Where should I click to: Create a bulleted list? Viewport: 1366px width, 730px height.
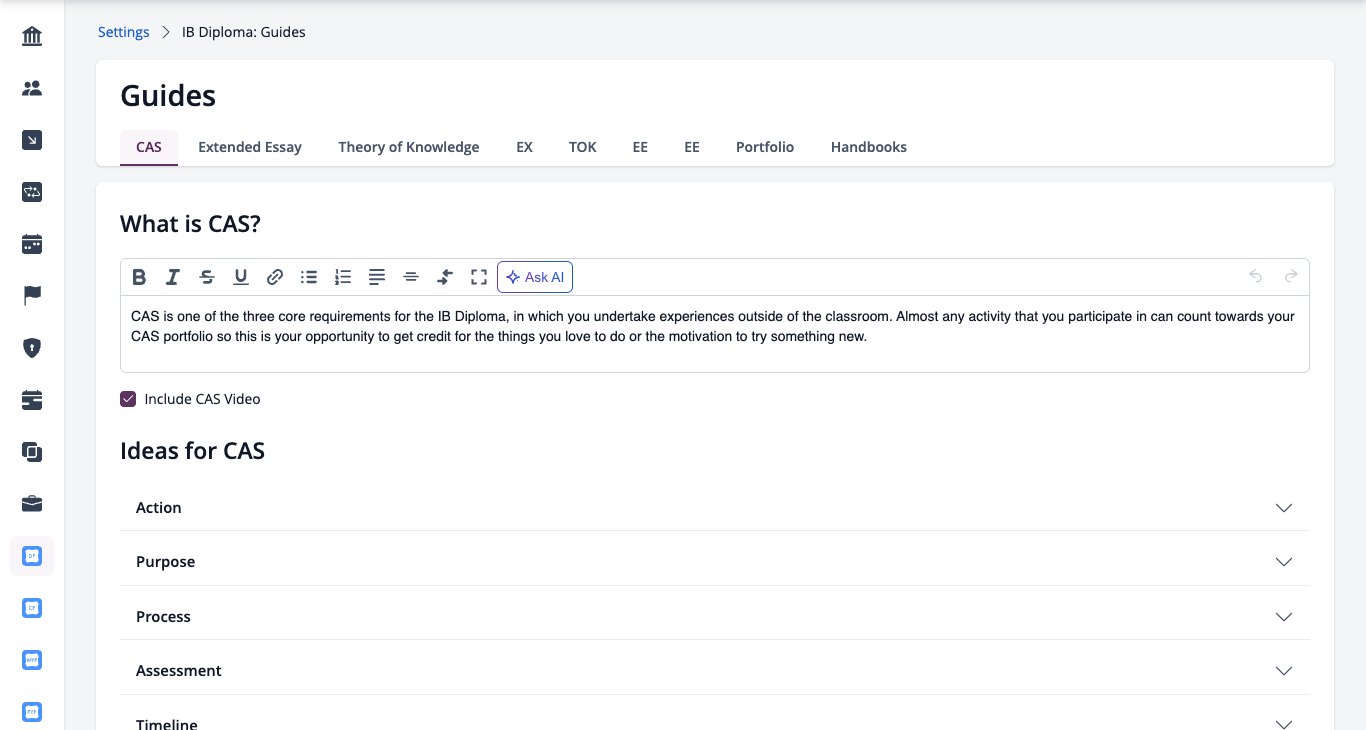point(309,277)
